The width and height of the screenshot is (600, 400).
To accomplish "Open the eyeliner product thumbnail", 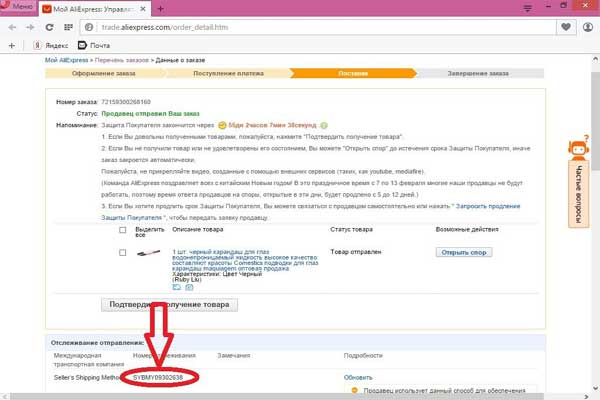I will pos(148,253).
